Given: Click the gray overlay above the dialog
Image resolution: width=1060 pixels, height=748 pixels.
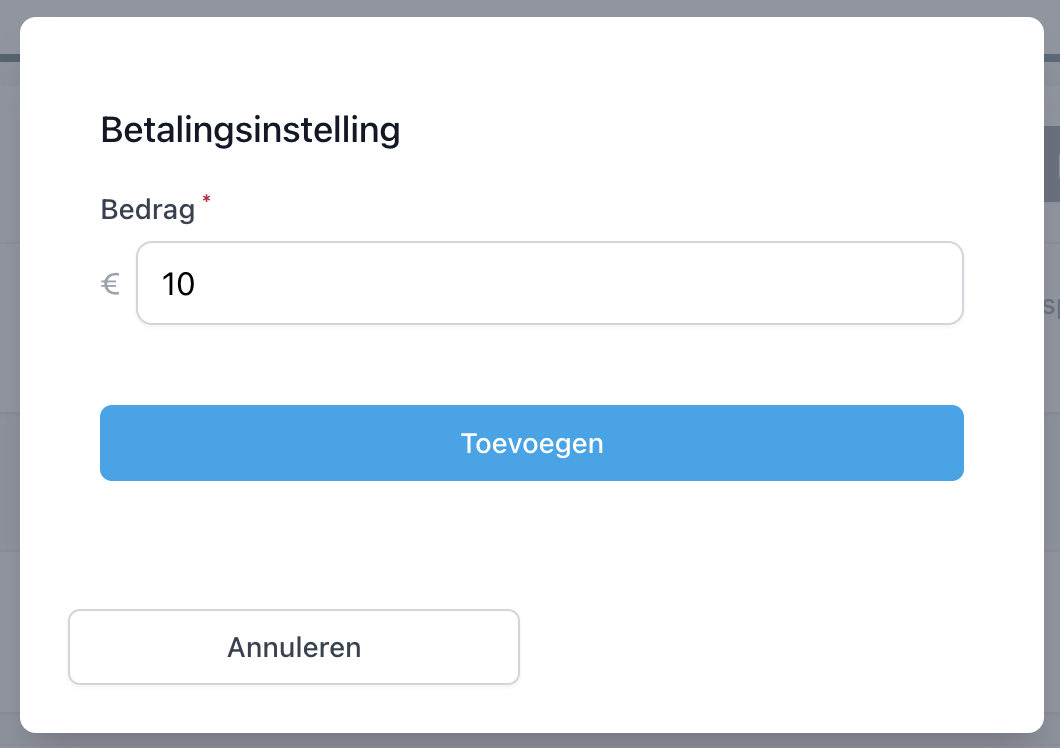Looking at the screenshot, I should pos(530,7).
